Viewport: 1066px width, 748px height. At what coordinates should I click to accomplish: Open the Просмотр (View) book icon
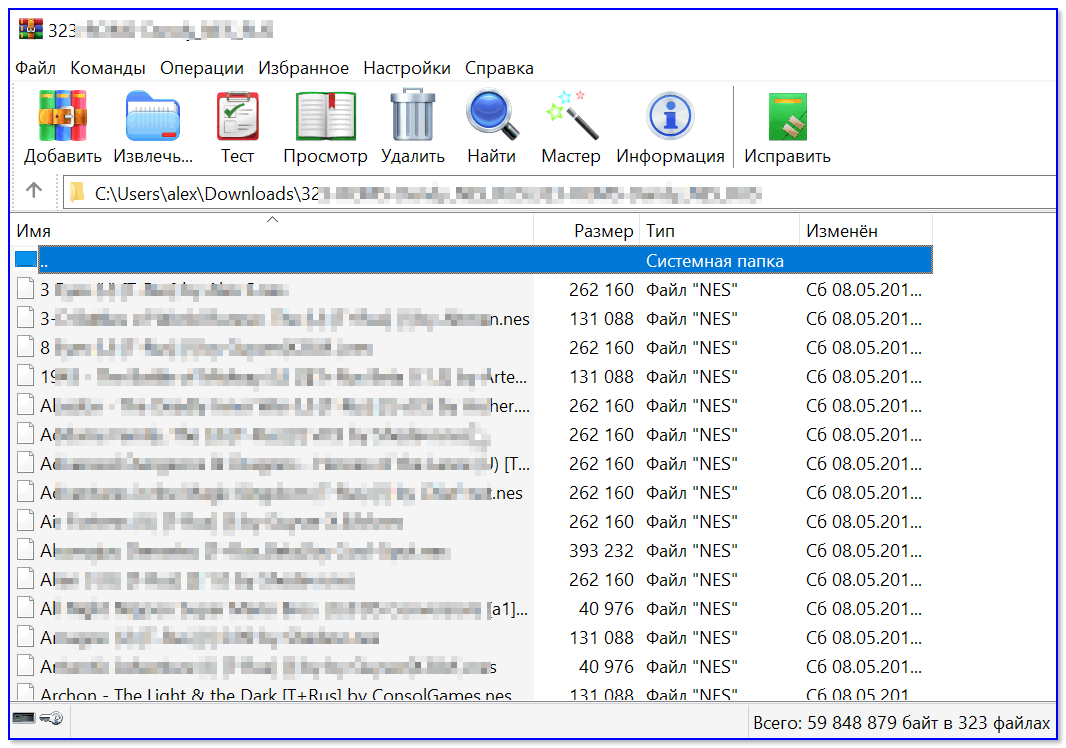[x=325, y=118]
